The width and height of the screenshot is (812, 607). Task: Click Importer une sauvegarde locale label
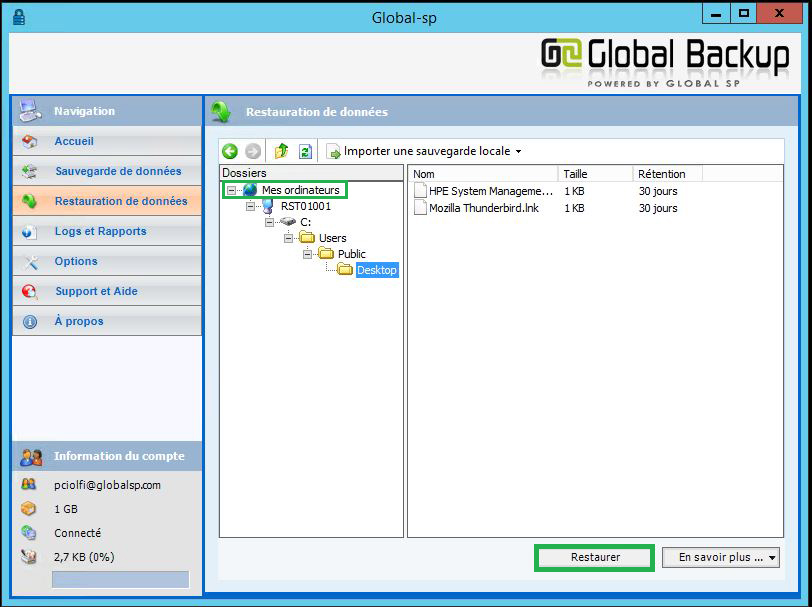click(x=427, y=151)
